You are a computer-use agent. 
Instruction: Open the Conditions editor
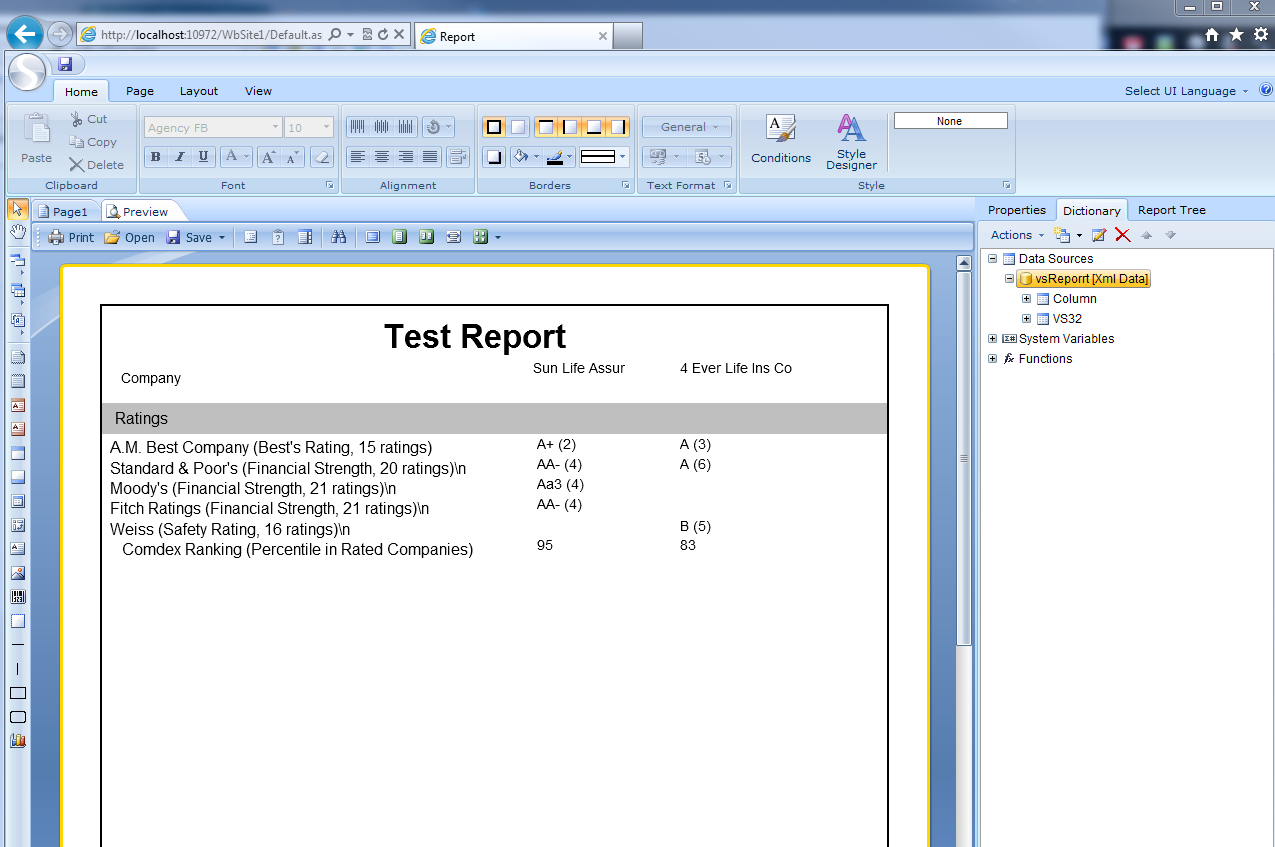pyautogui.click(x=781, y=140)
